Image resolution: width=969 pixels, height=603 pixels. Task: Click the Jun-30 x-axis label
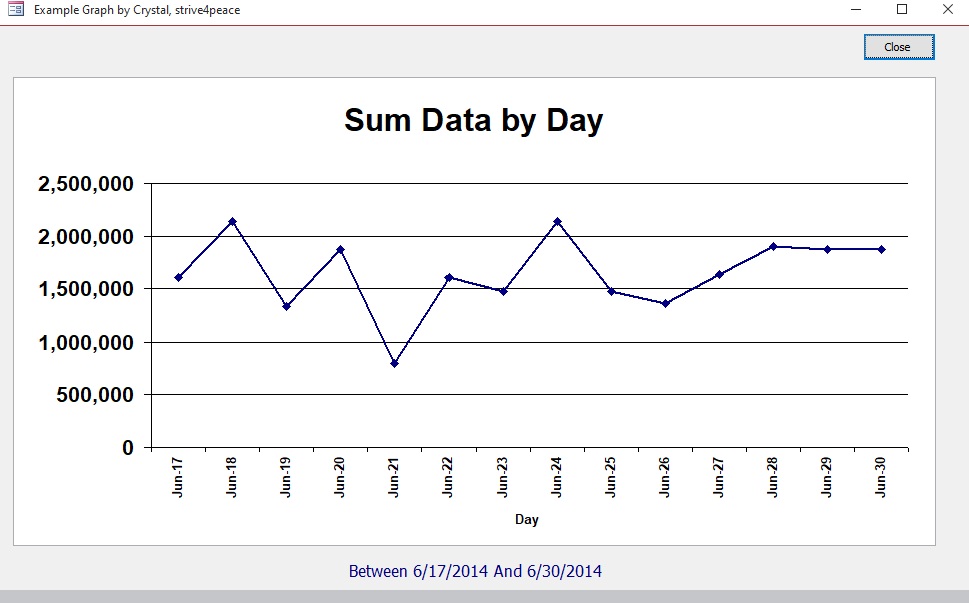pos(881,477)
